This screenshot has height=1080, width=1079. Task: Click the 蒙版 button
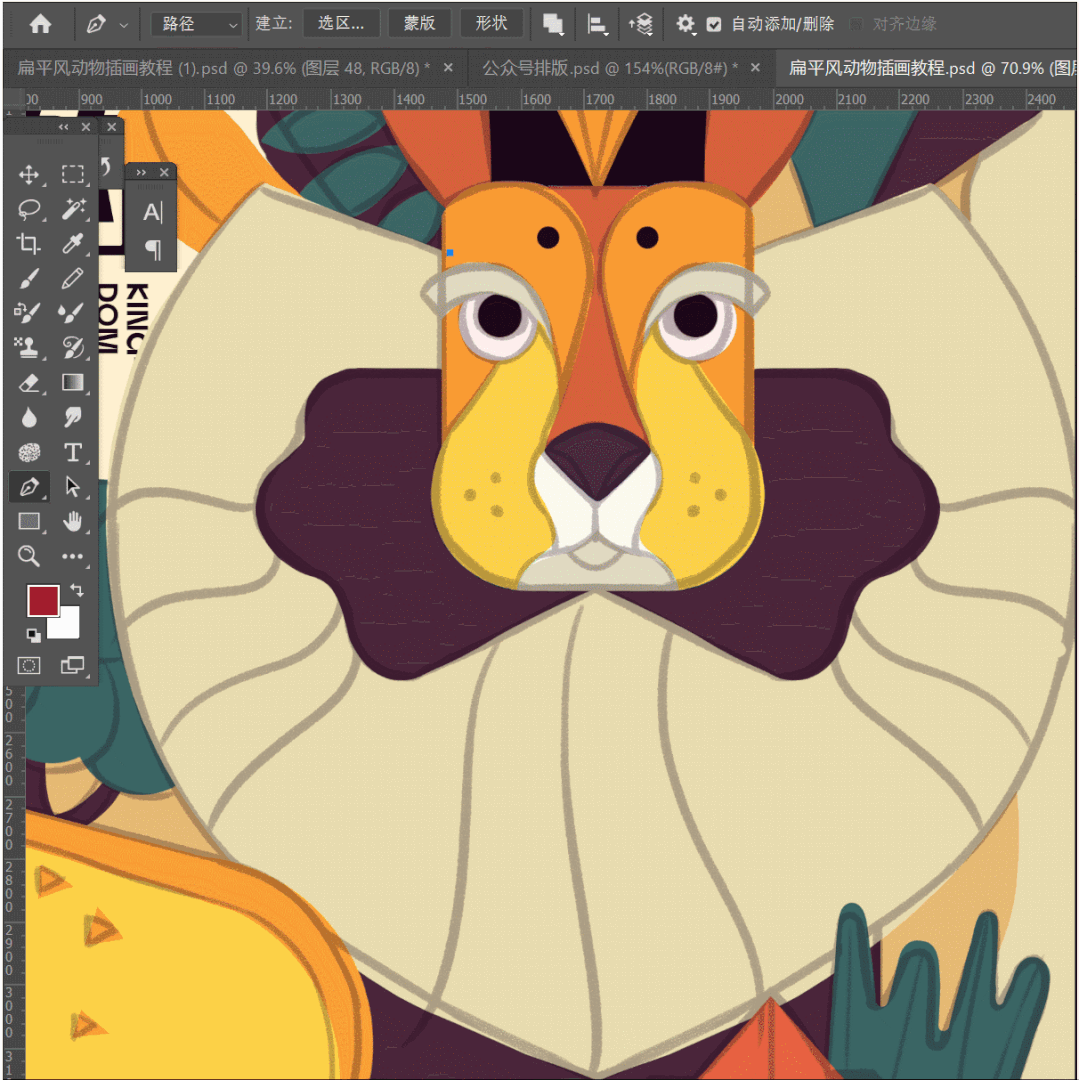[x=419, y=23]
